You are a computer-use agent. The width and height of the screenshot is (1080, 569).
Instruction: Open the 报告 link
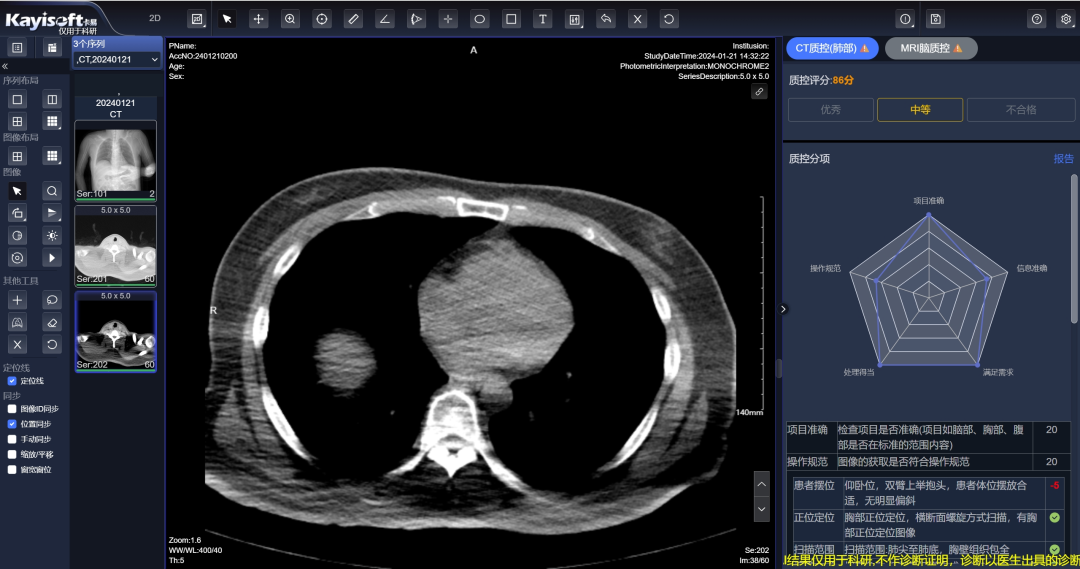1063,159
